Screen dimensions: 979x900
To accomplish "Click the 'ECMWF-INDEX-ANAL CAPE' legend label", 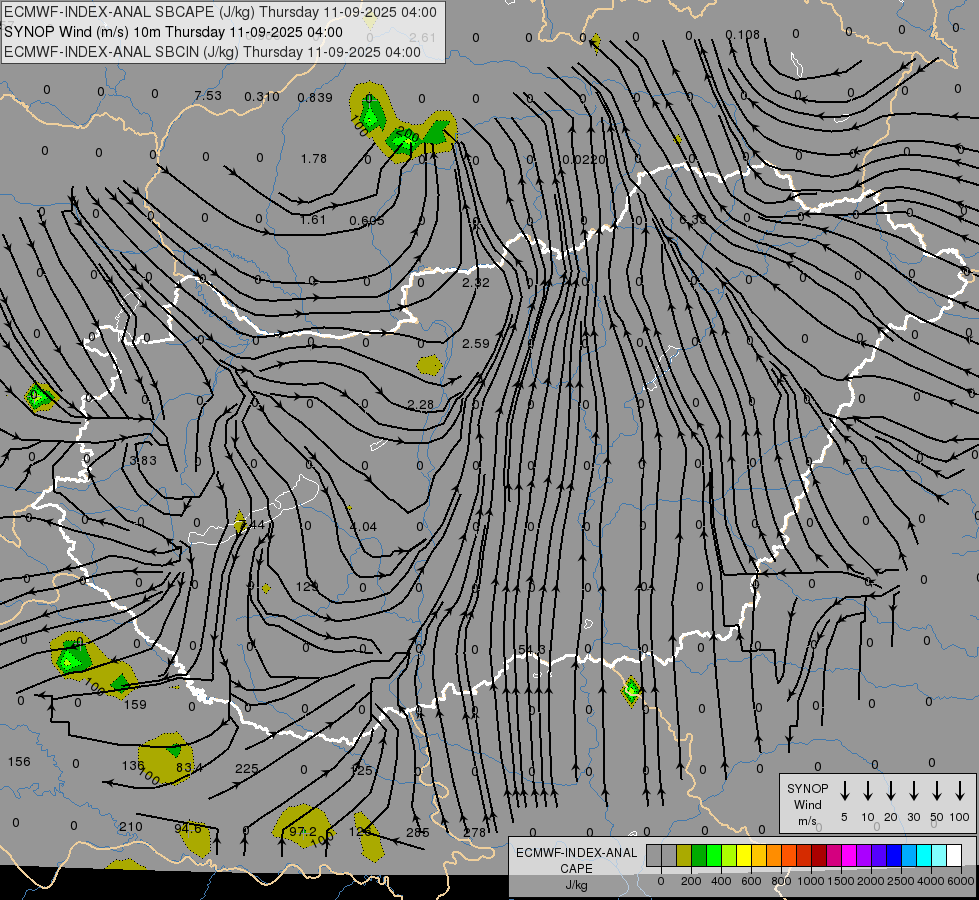I will coord(576,860).
